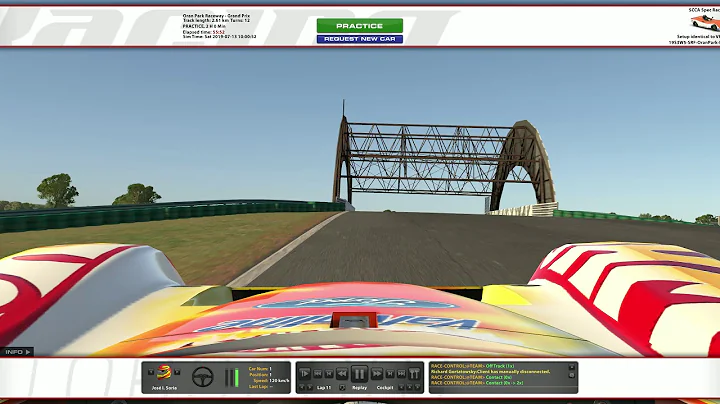
Task: Click upper icon in chat panel
Action: point(572,367)
